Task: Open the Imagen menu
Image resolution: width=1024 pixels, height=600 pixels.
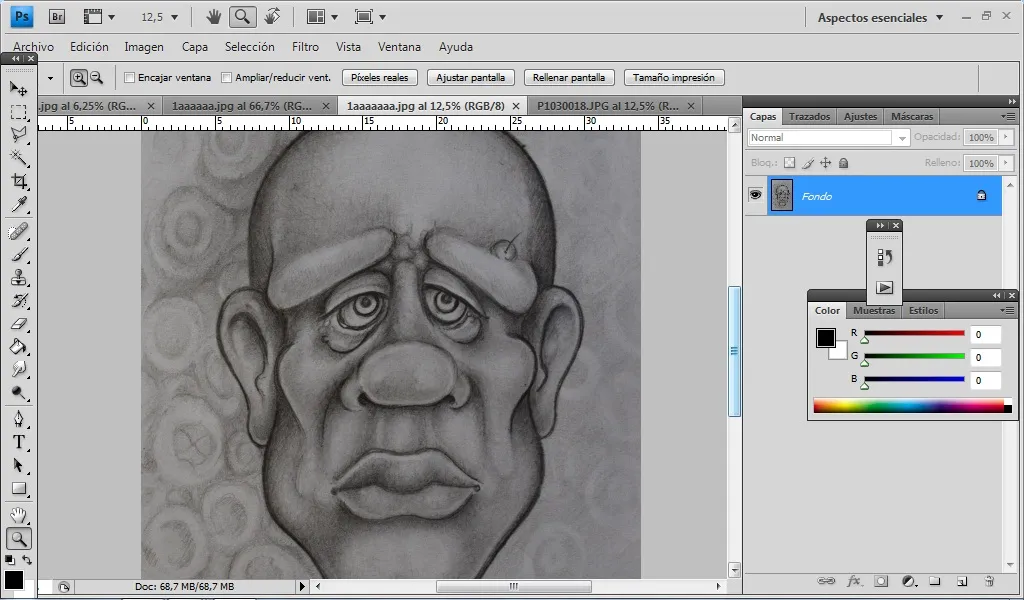Action: click(x=144, y=47)
